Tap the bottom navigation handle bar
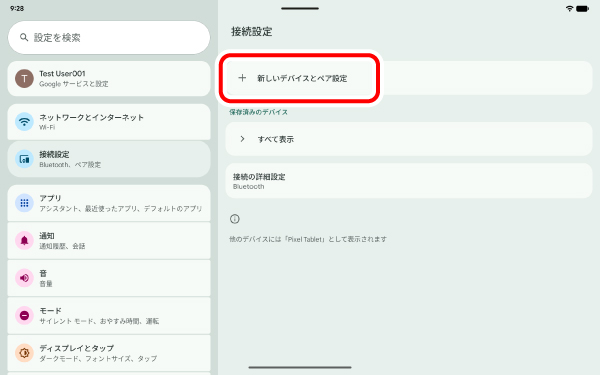The height and width of the screenshot is (375, 600). [300, 367]
